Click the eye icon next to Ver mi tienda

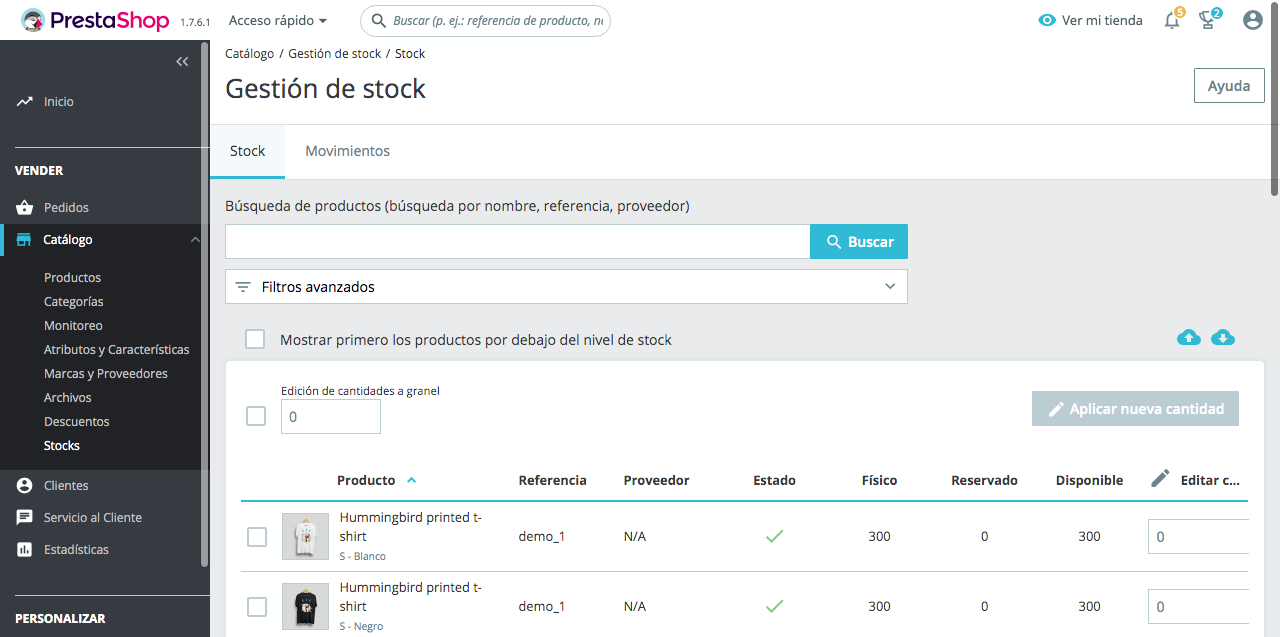coord(1047,20)
